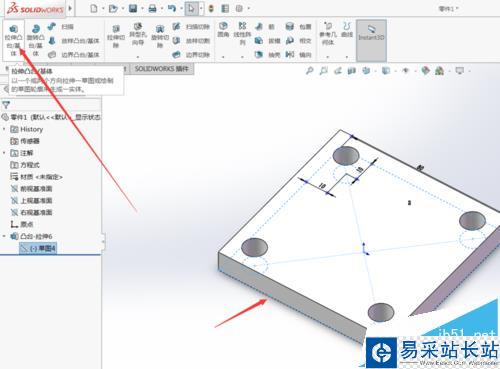Choose the Swept Boss (扫描) feature
The image size is (500, 369).
61,27
